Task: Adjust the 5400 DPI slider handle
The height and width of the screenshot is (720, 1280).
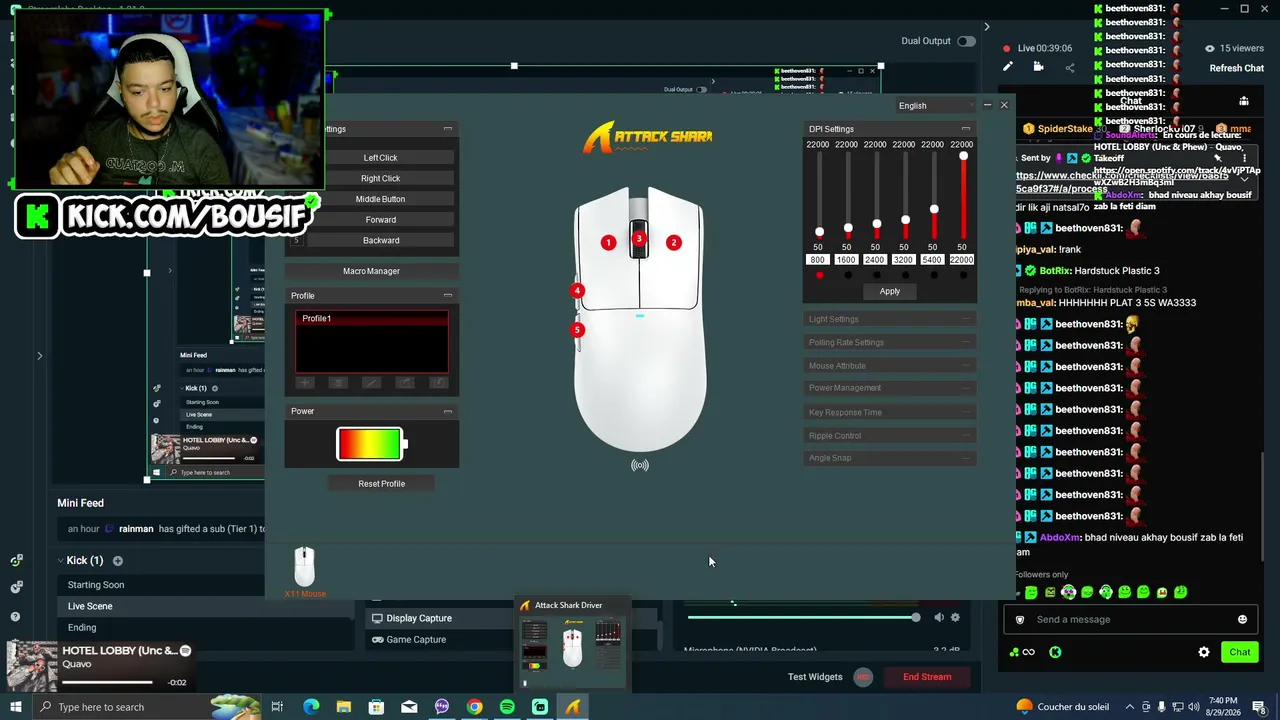Action: pyautogui.click(x=934, y=210)
